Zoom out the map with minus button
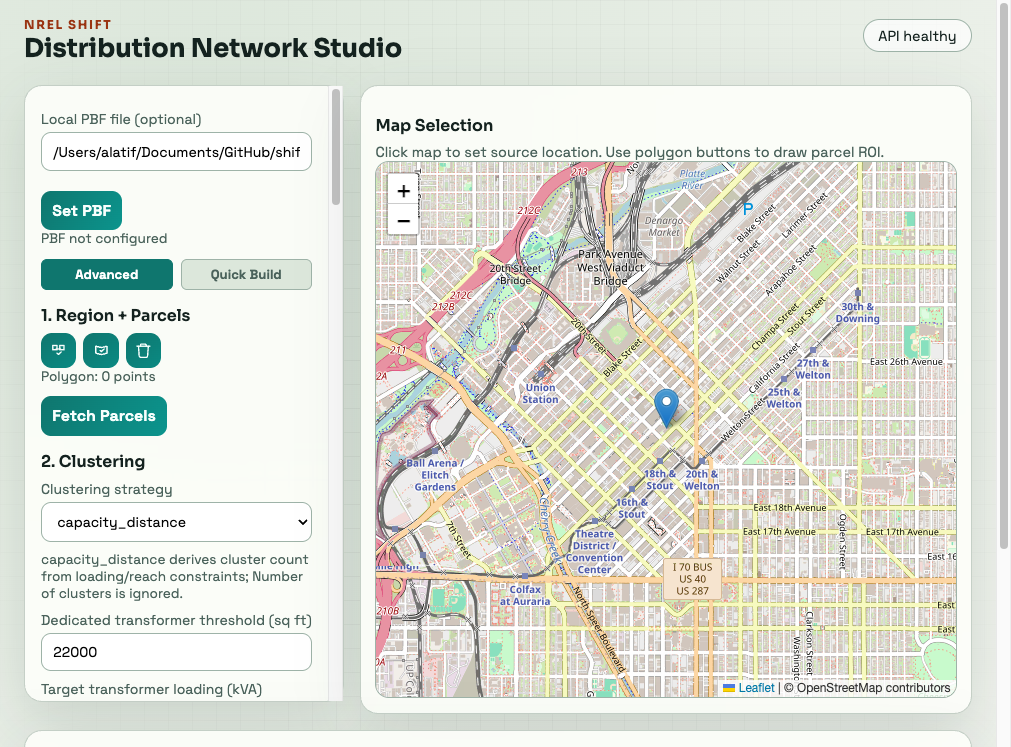 click(404, 220)
